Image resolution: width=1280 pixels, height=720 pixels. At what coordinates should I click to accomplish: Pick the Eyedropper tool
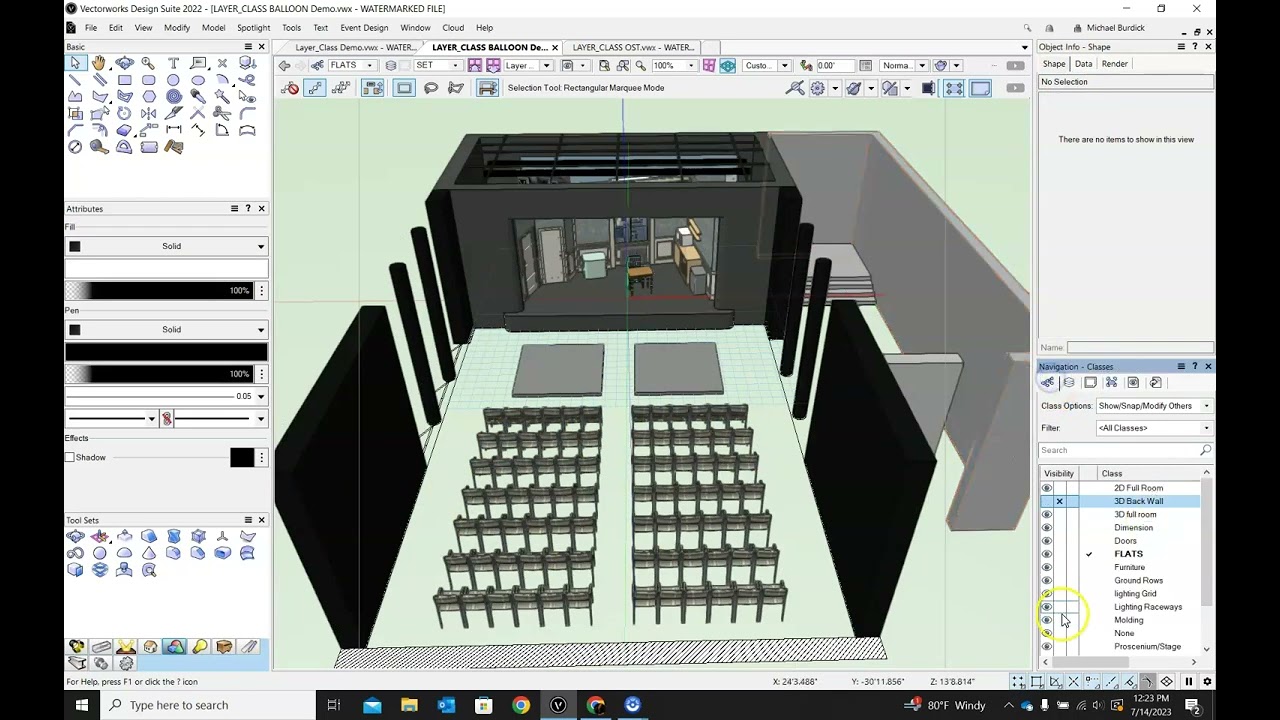coord(198,96)
